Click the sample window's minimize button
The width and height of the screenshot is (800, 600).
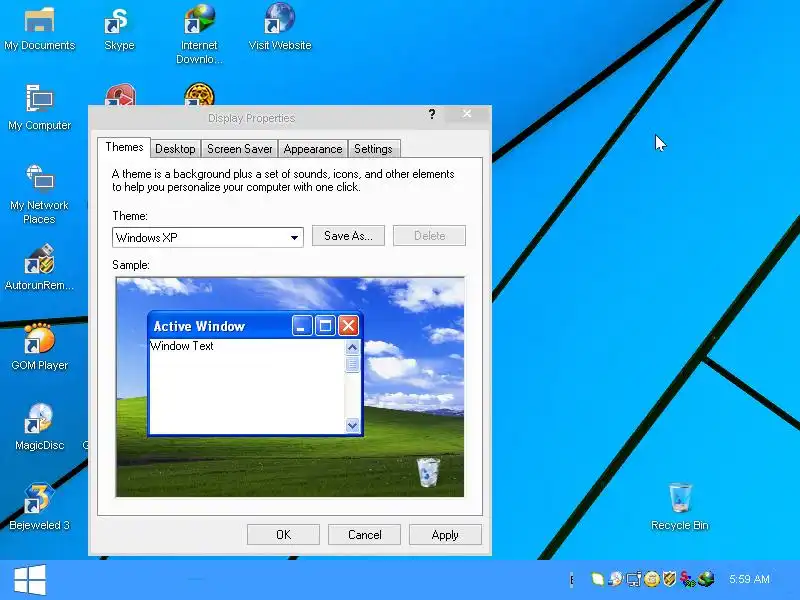tap(302, 326)
